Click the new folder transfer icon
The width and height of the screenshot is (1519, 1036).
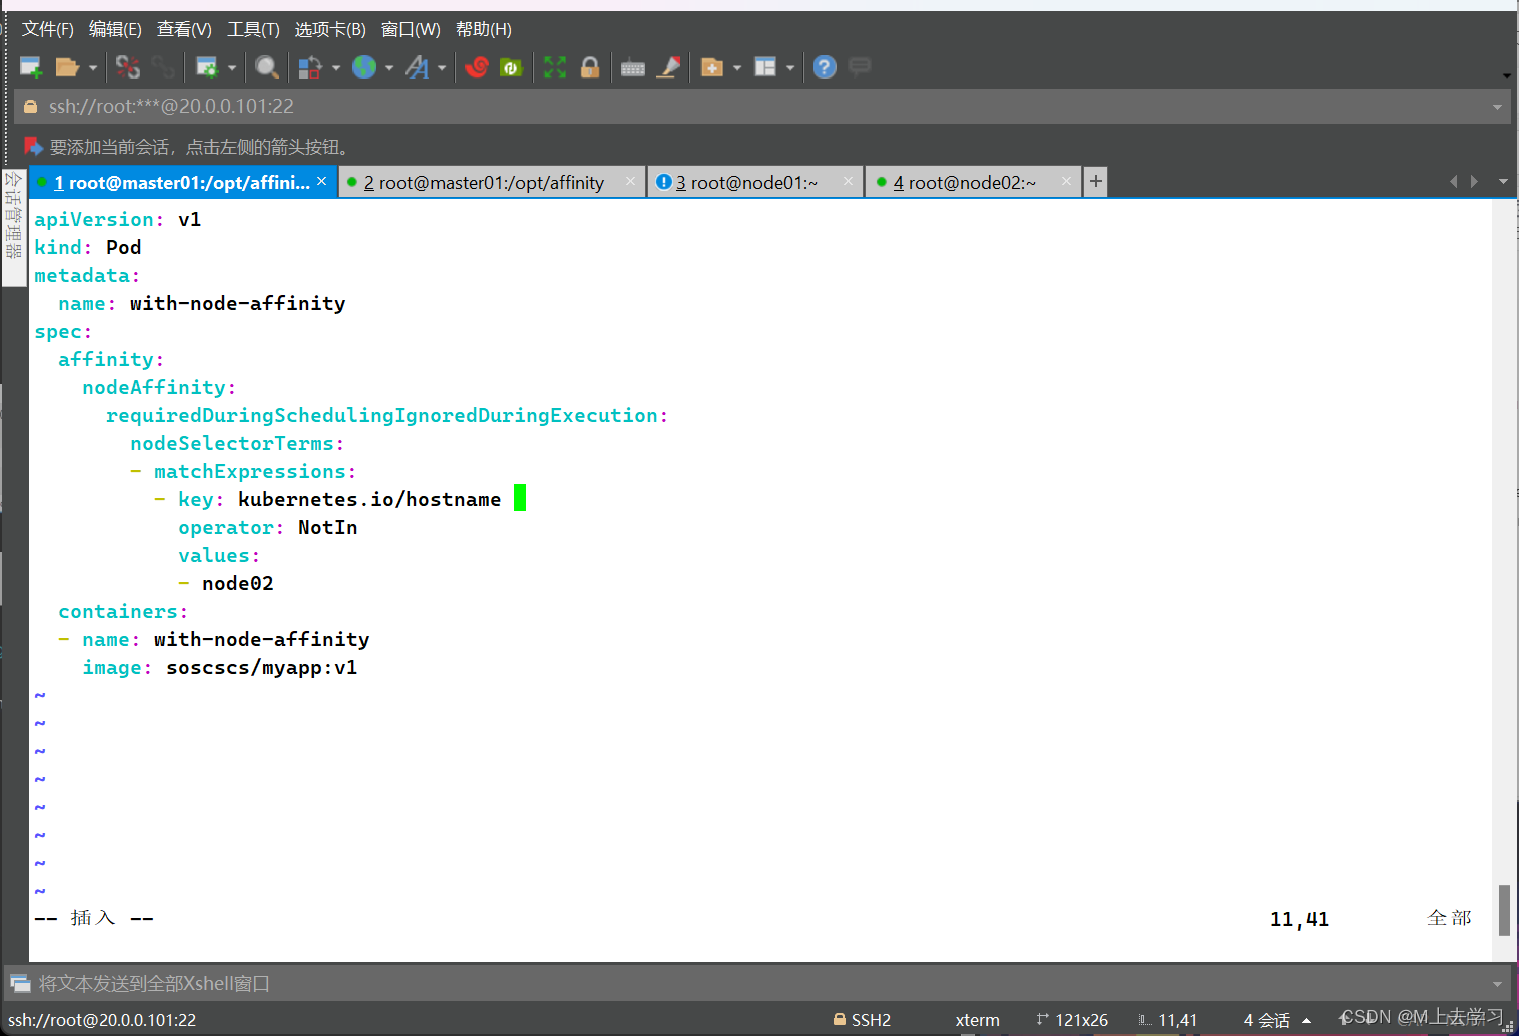coord(712,67)
